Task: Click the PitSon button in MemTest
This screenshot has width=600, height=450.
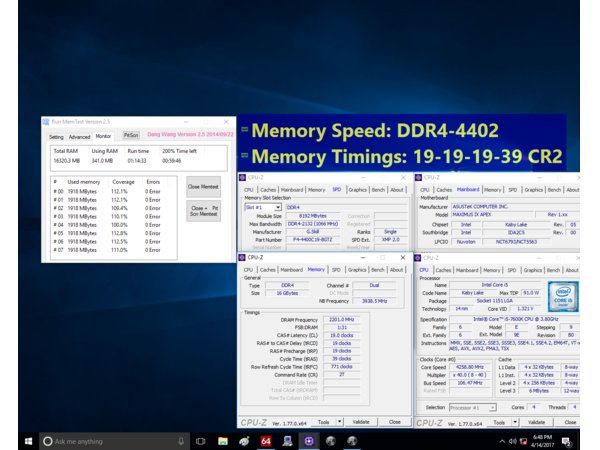Action: pos(131,135)
